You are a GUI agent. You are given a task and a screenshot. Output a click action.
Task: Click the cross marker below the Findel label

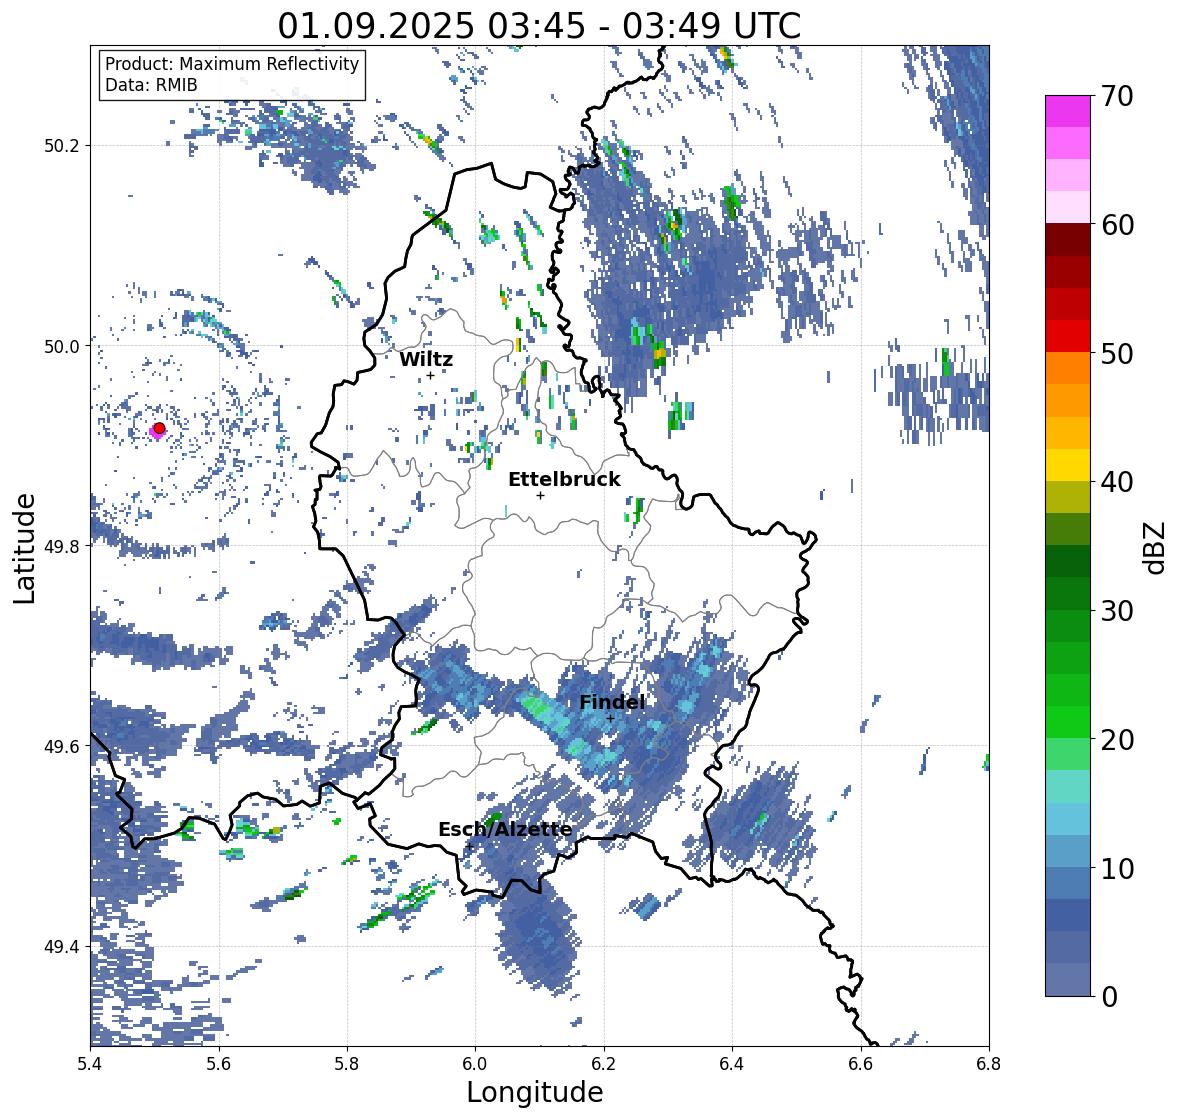[x=610, y=719]
